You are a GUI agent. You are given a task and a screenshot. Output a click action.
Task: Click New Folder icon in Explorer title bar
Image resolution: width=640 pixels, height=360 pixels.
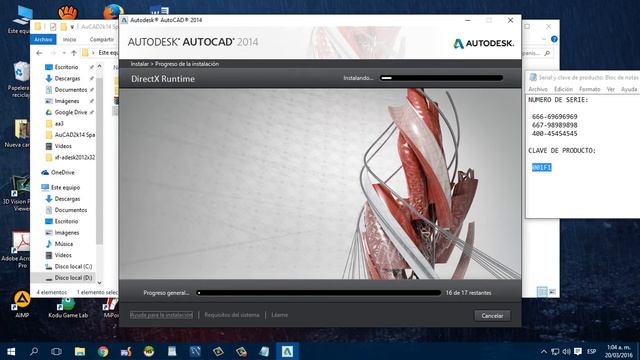tap(64, 27)
